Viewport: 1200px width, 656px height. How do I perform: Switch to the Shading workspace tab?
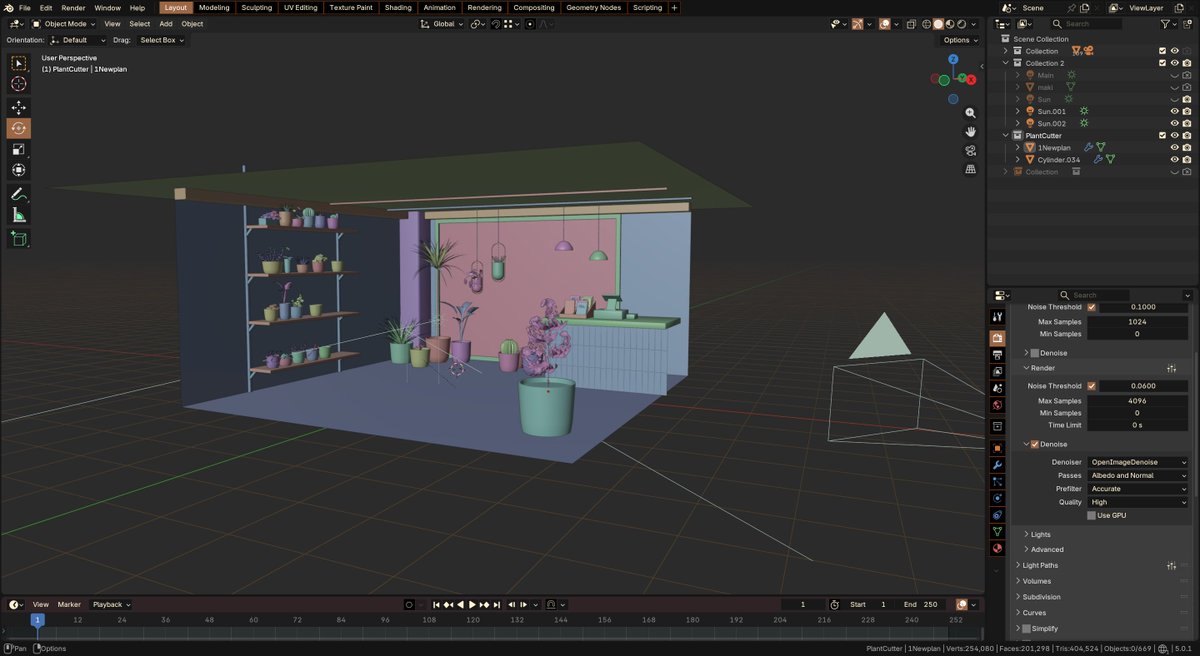[398, 7]
